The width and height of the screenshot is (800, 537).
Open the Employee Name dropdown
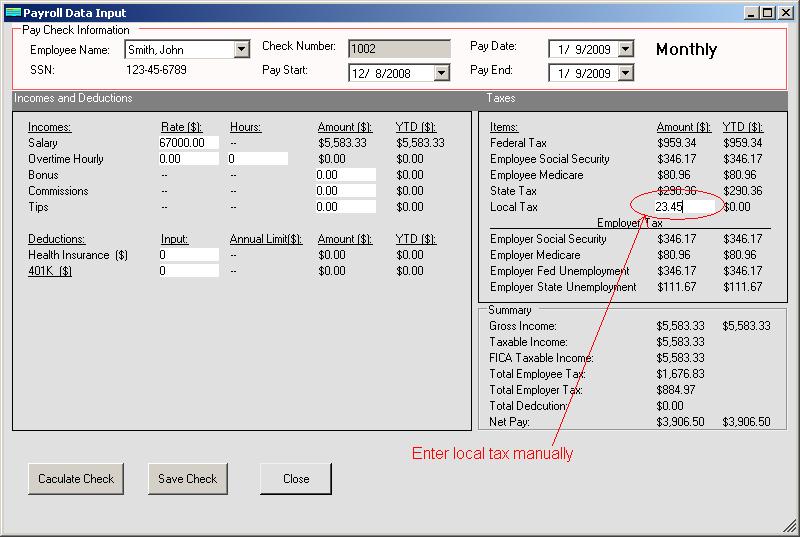pyautogui.click(x=241, y=50)
